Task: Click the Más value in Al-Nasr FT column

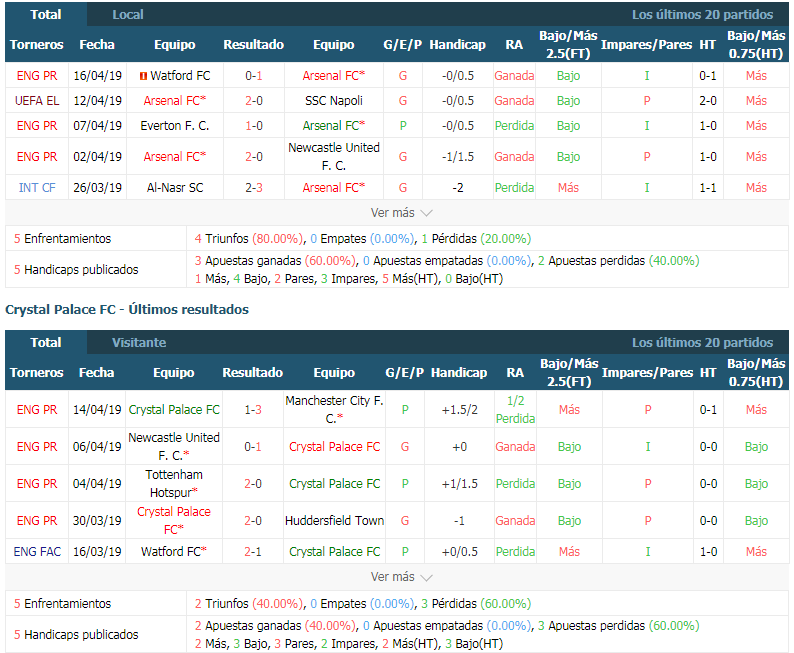Action: pyautogui.click(x=568, y=187)
